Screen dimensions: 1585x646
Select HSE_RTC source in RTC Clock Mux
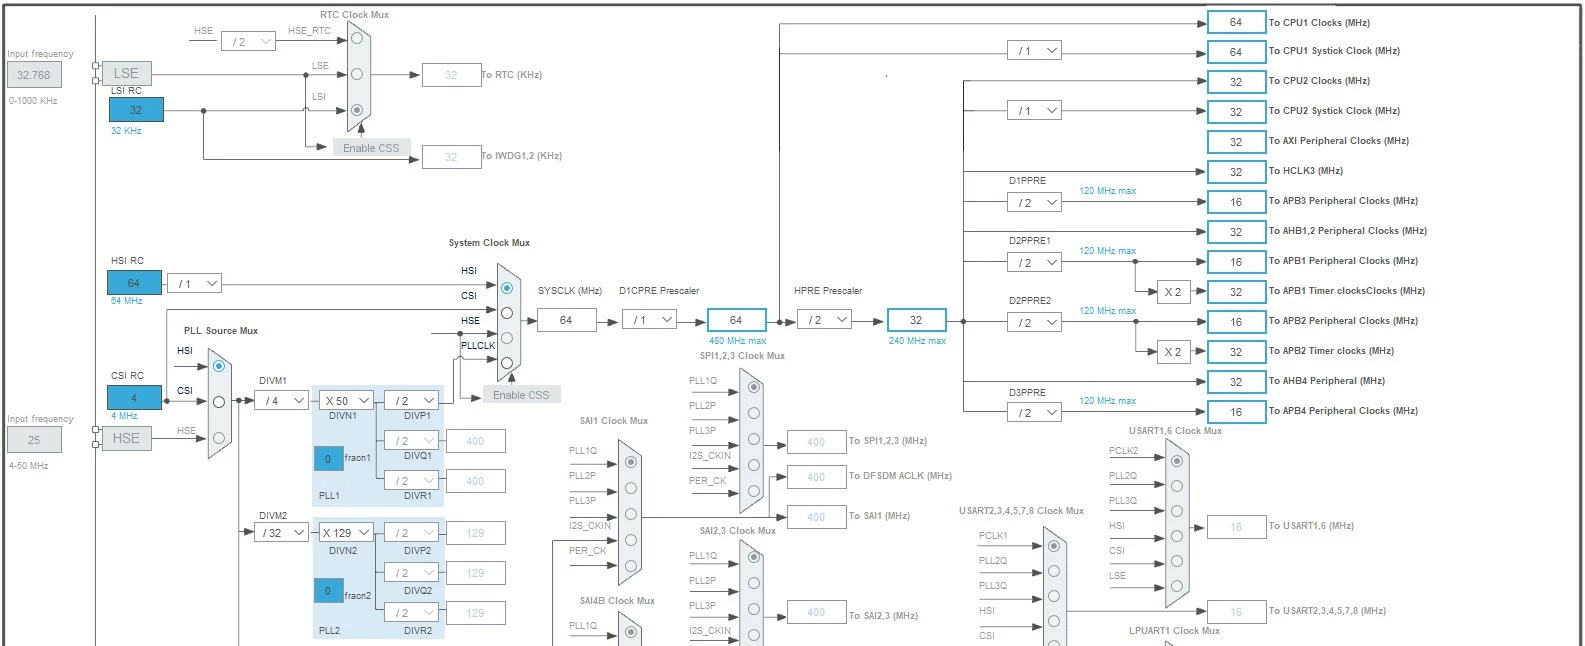[x=357, y=39]
